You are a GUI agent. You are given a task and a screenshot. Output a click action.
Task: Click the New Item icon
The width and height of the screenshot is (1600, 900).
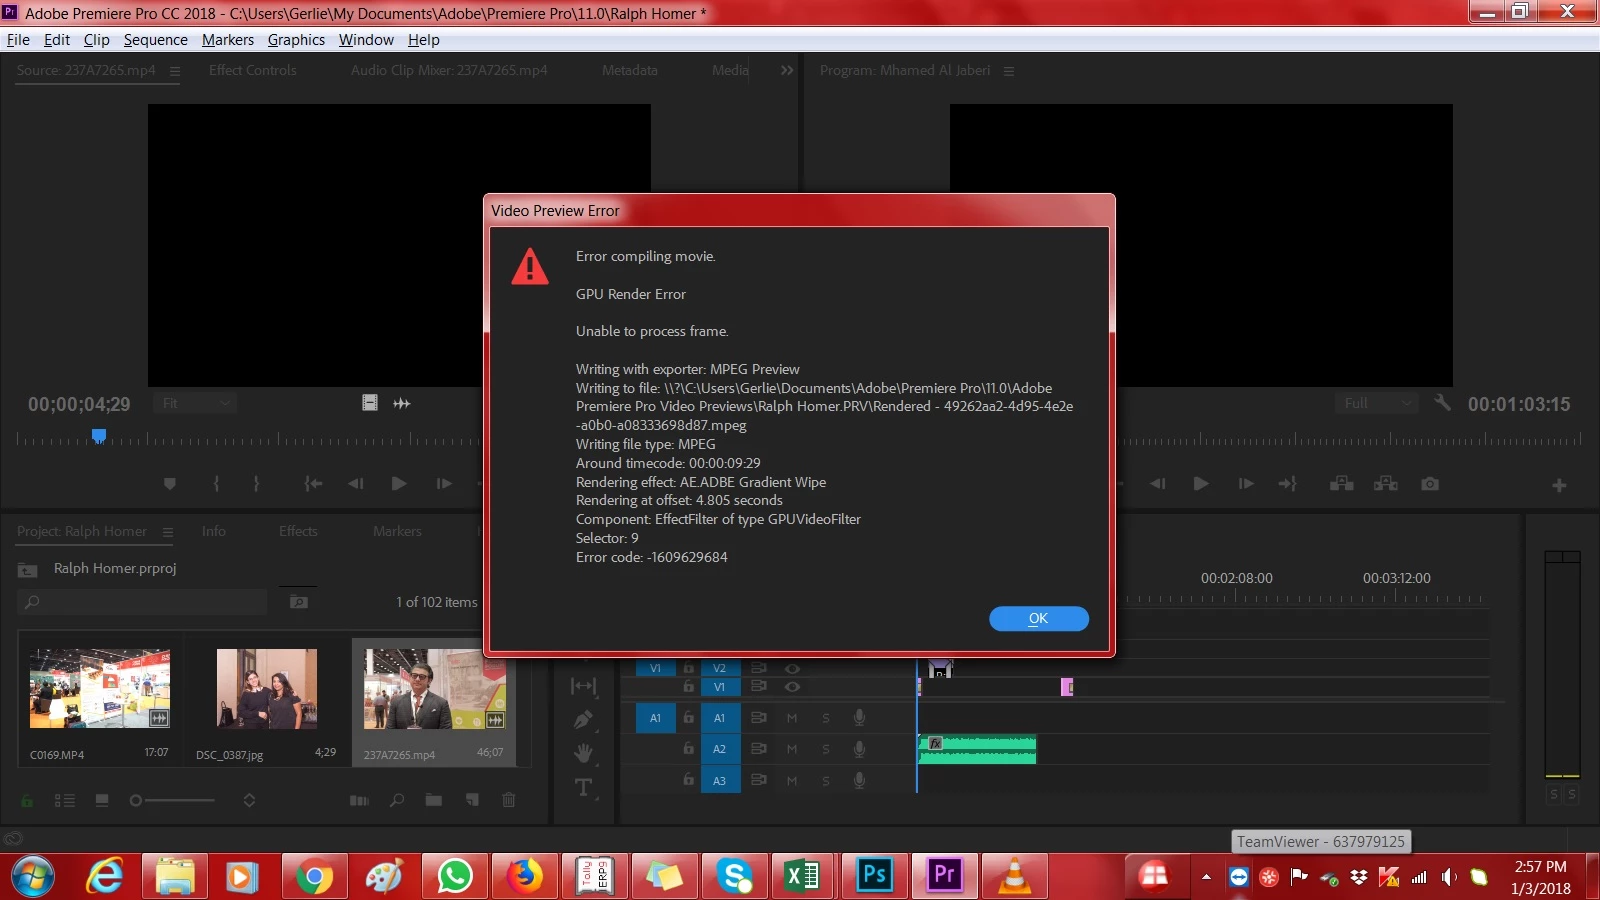point(472,800)
